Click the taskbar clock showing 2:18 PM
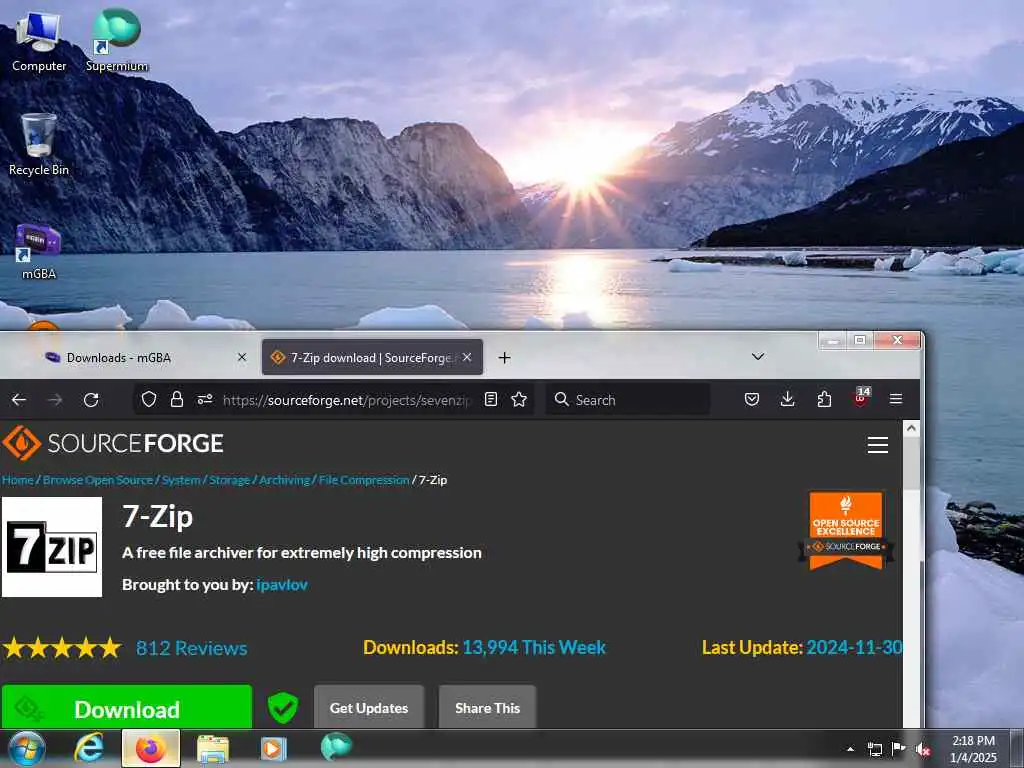 tap(973, 748)
